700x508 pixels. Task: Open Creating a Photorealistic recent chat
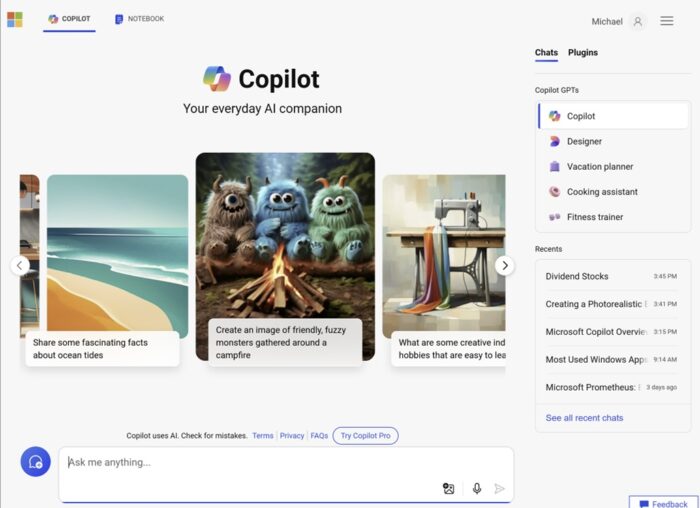pyautogui.click(x=611, y=304)
